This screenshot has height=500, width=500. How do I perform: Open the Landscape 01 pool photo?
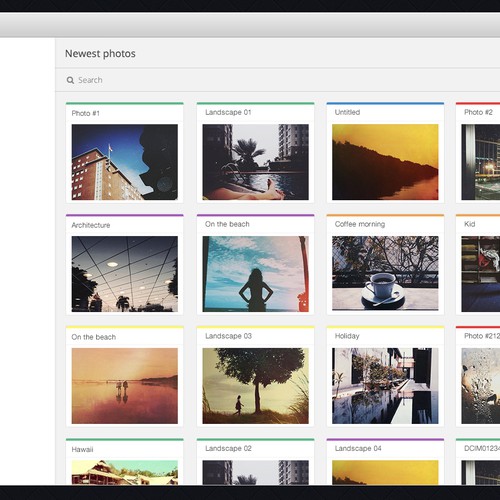tap(256, 162)
